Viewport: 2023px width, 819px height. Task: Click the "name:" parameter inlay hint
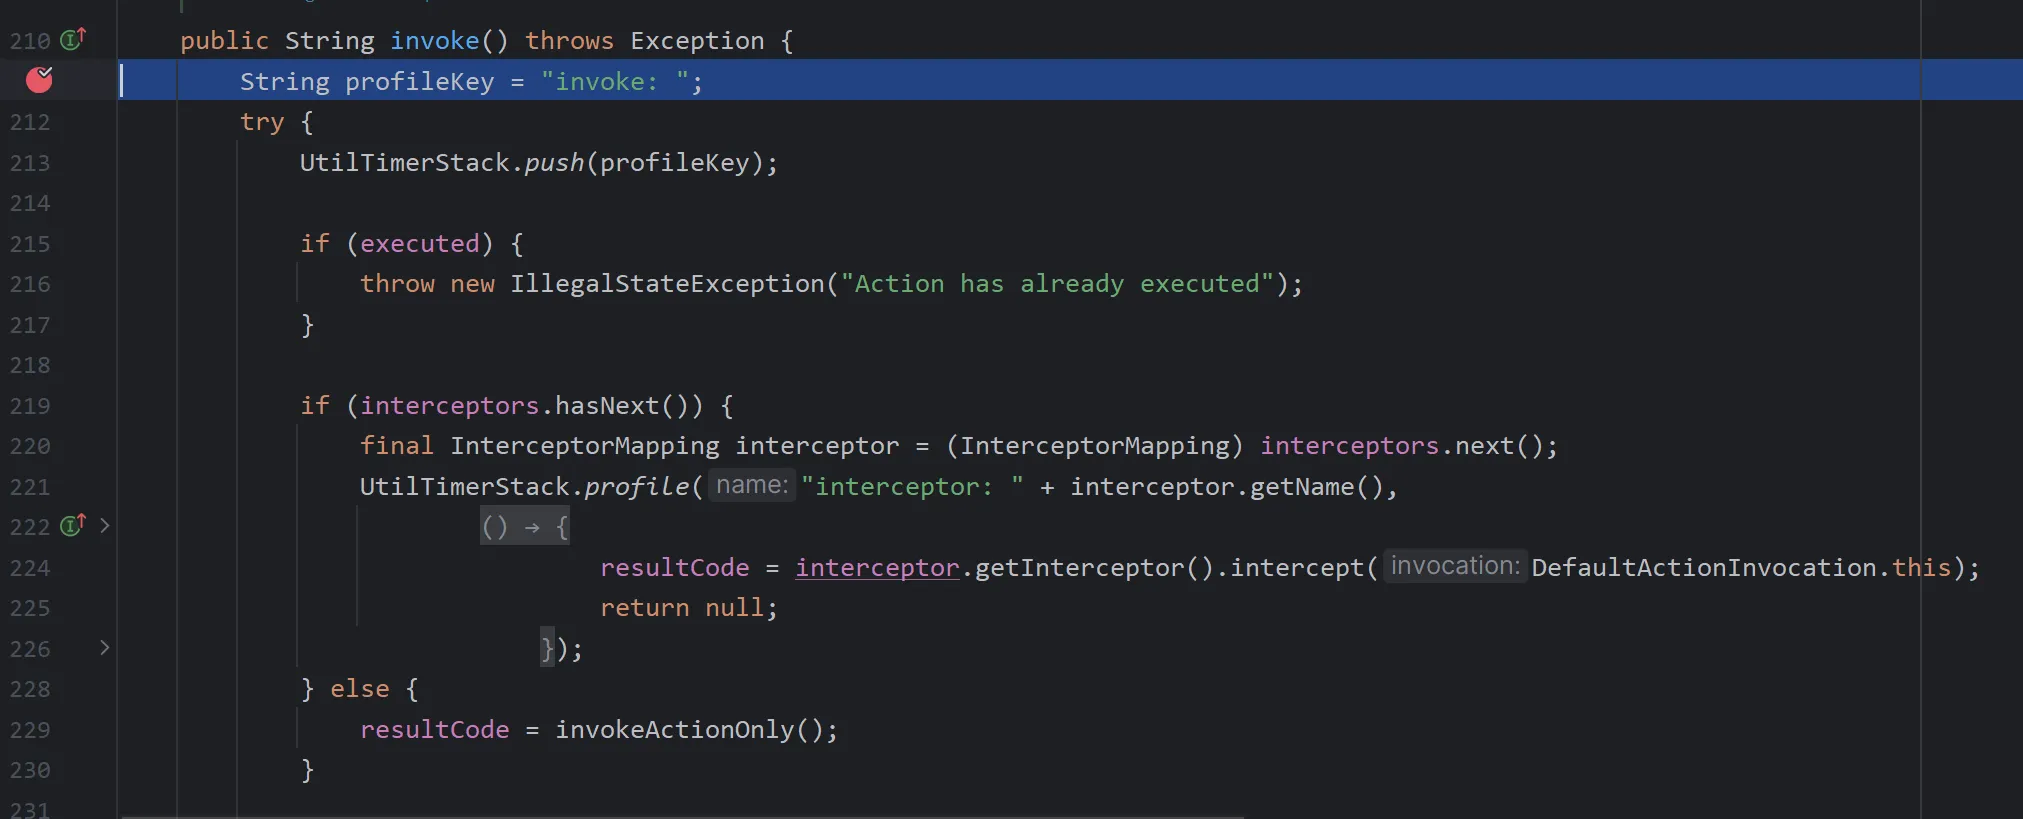(x=752, y=485)
